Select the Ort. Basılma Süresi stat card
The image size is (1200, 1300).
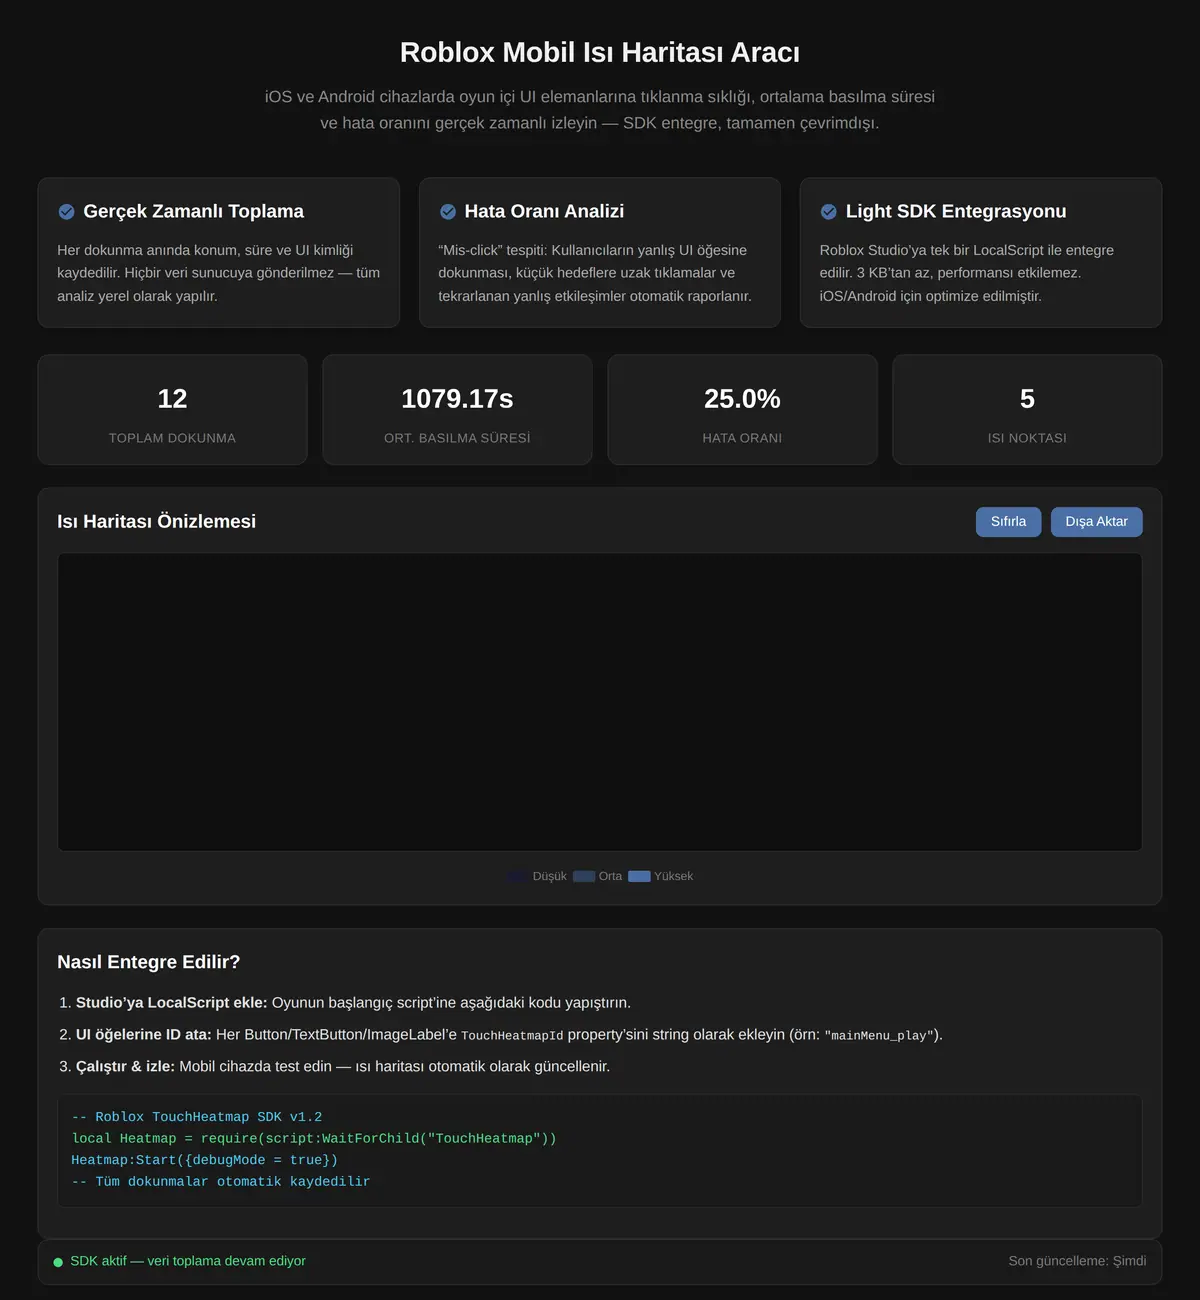457,410
